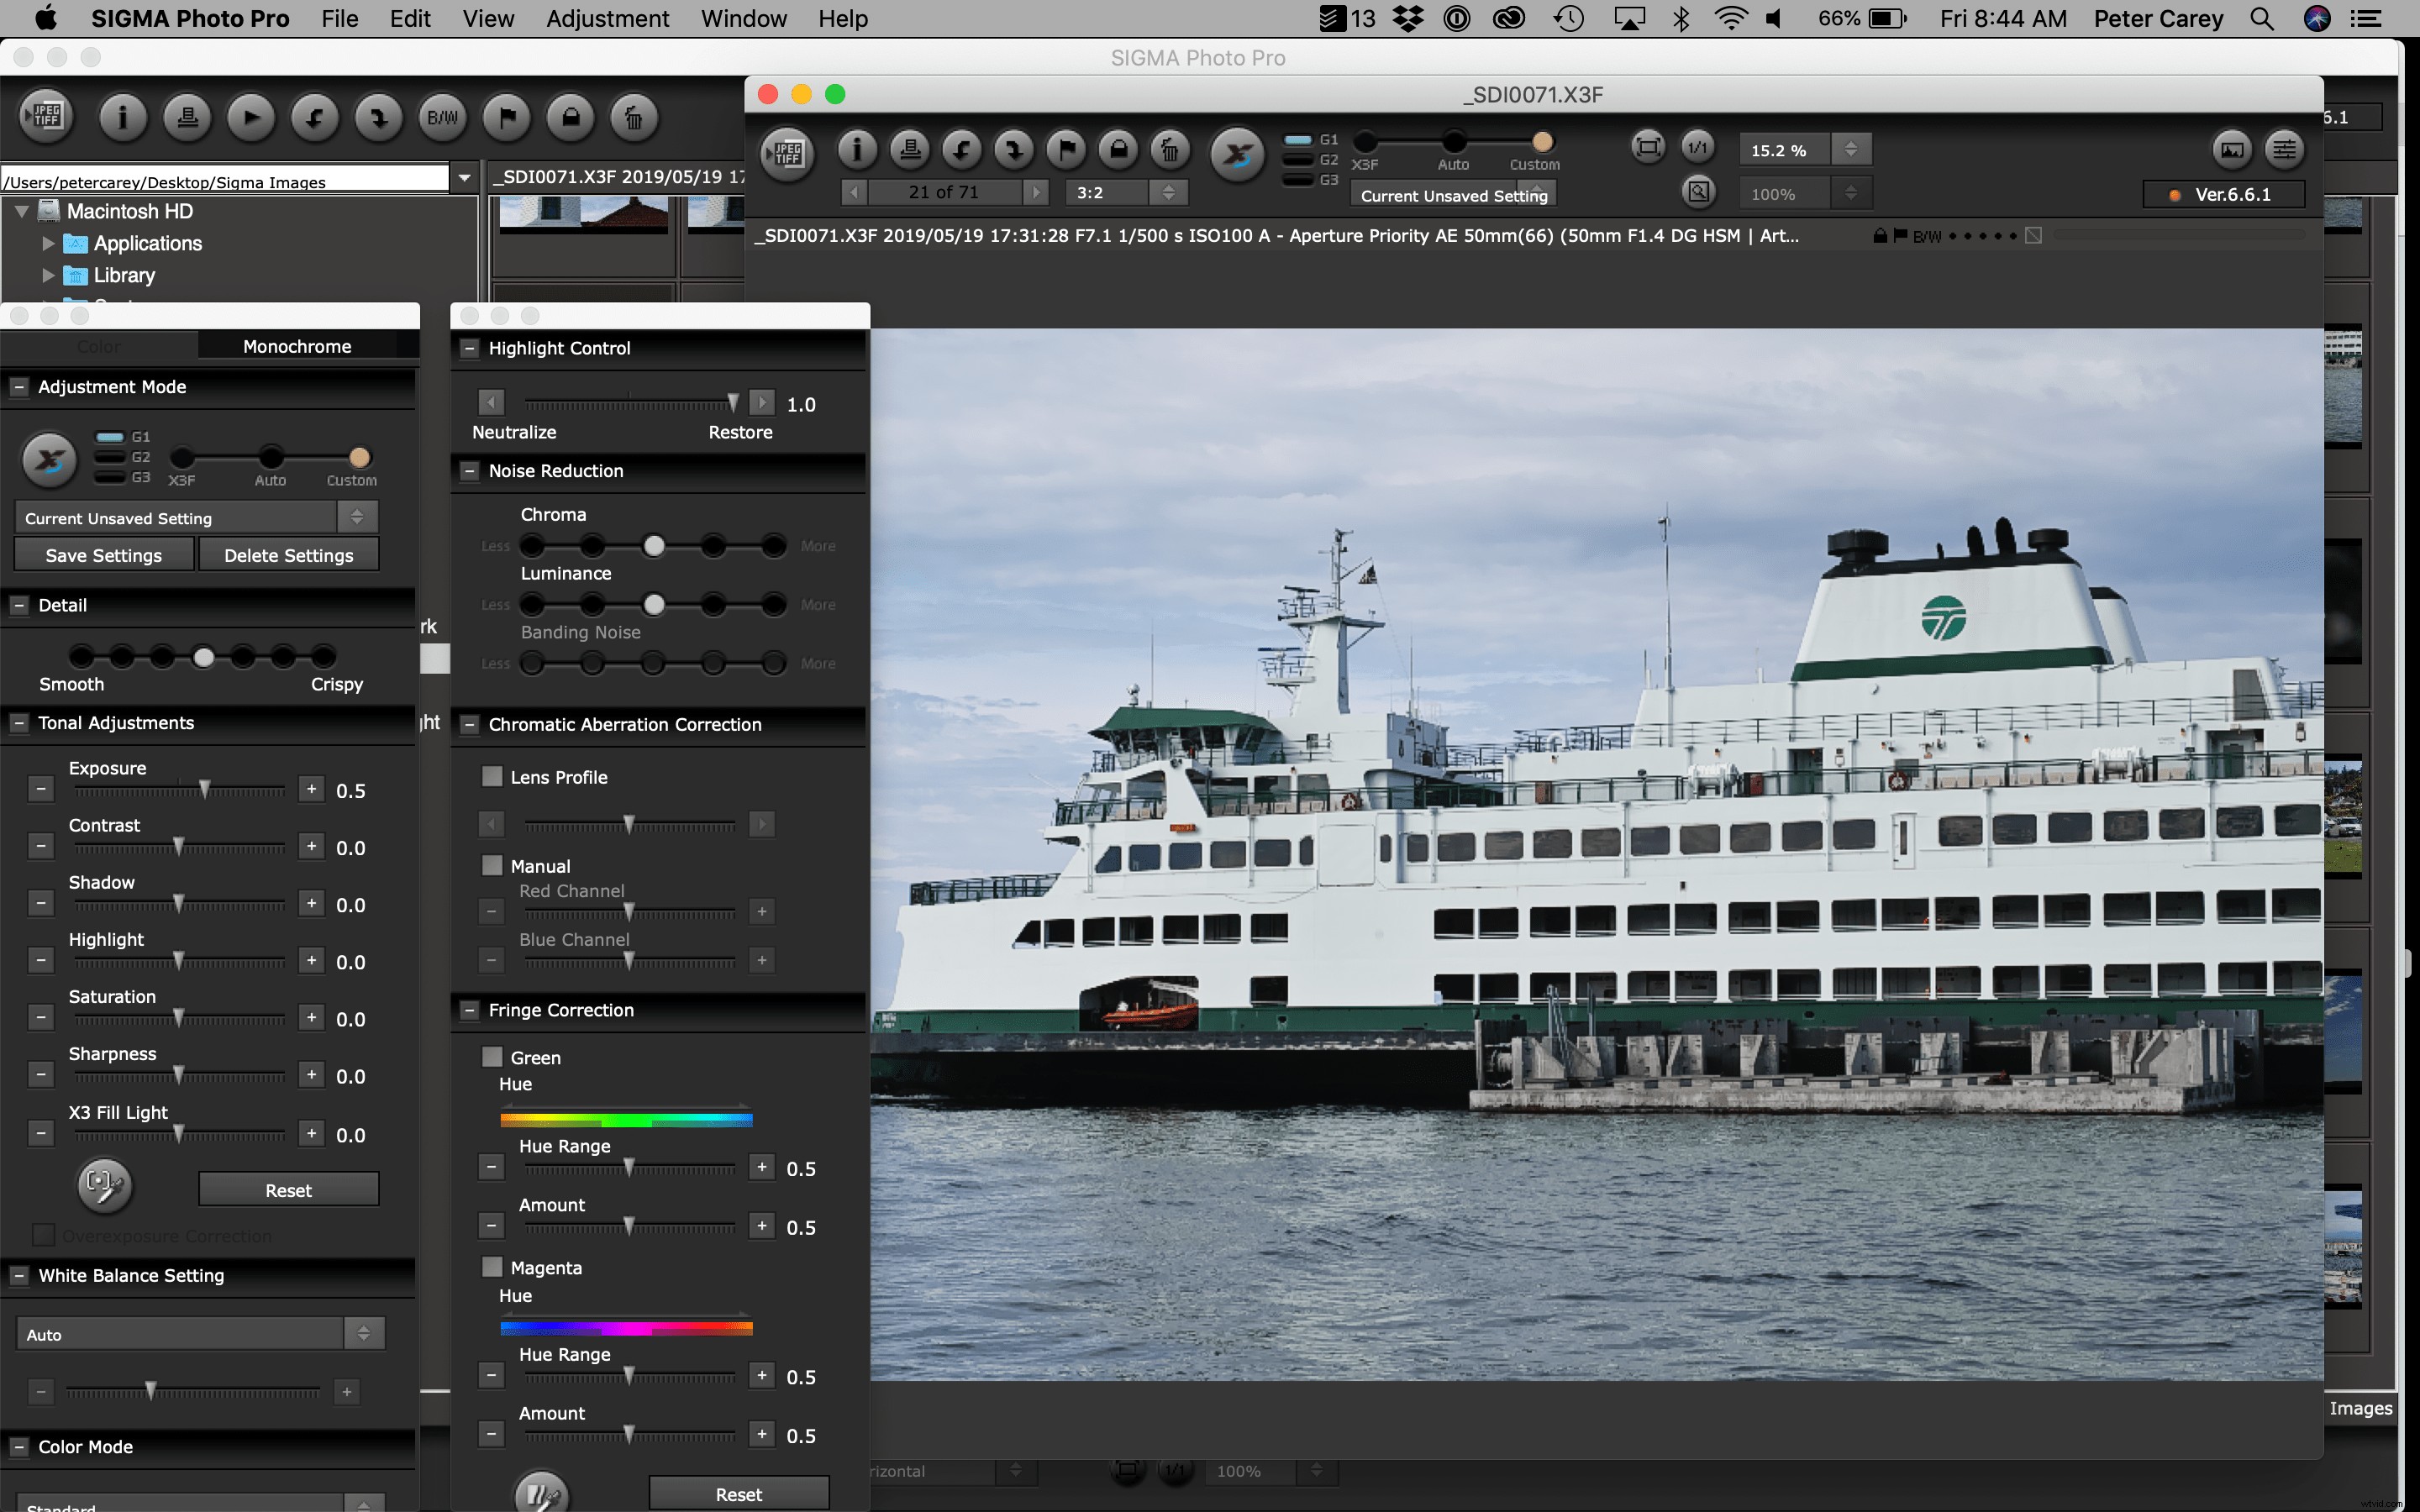Viewport: 2420px width, 1512px height.
Task: Open the Auto white balance dropdown
Action: (x=364, y=1333)
